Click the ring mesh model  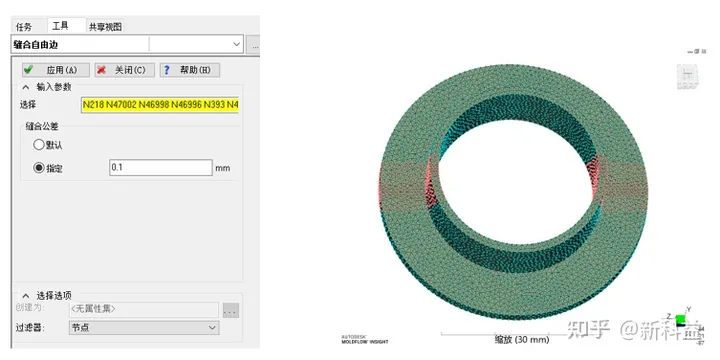513,192
